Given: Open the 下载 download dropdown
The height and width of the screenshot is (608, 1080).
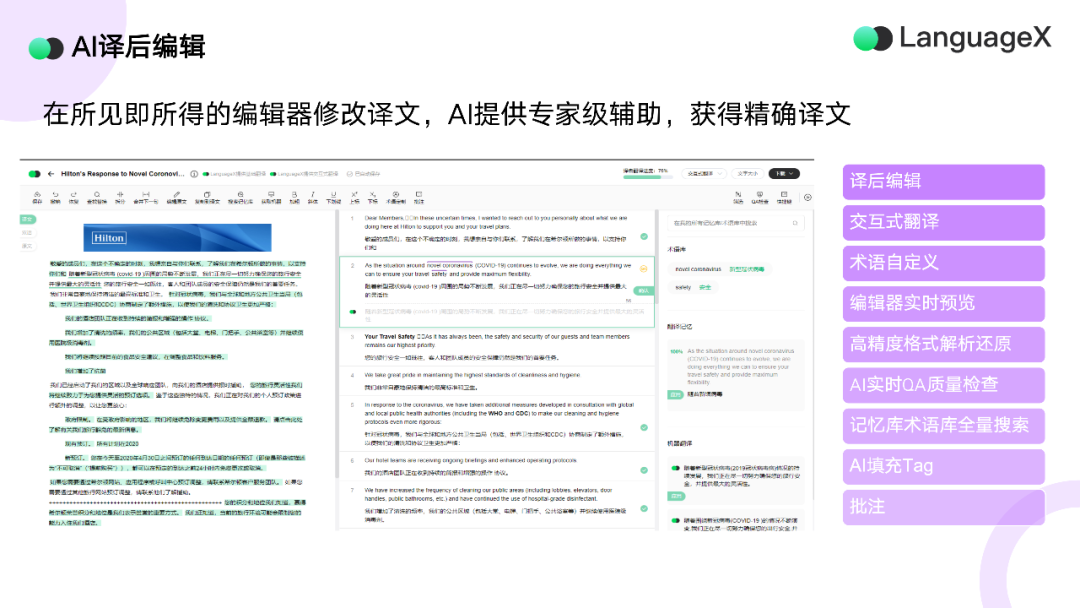Looking at the screenshot, I should [x=785, y=174].
